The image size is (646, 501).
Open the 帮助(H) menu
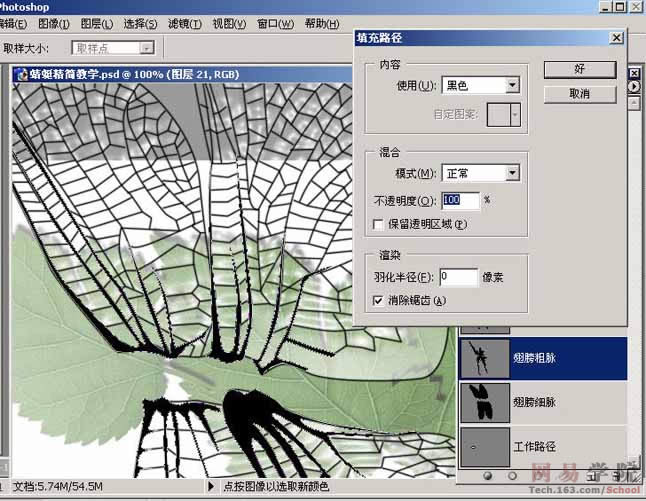point(322,24)
